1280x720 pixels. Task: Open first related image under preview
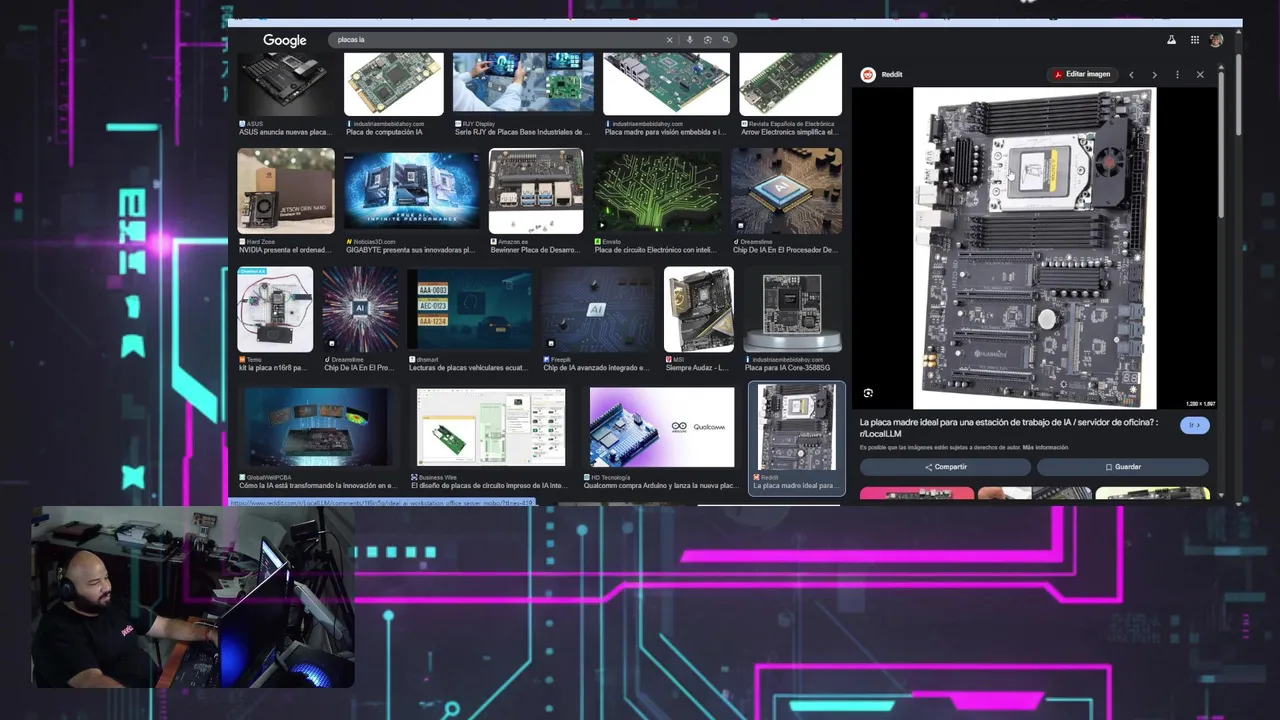pos(917,493)
